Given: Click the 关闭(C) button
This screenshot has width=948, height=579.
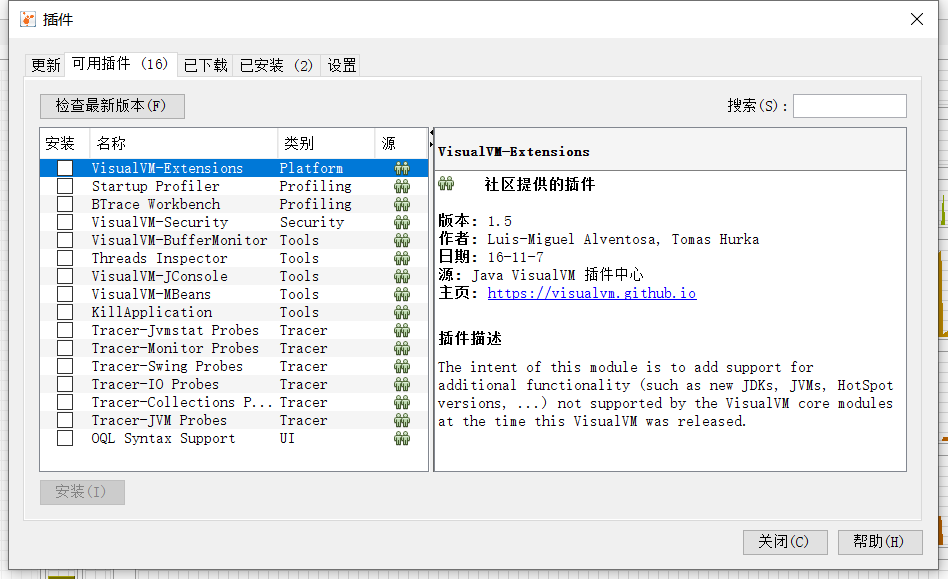Looking at the screenshot, I should pyautogui.click(x=785, y=542).
